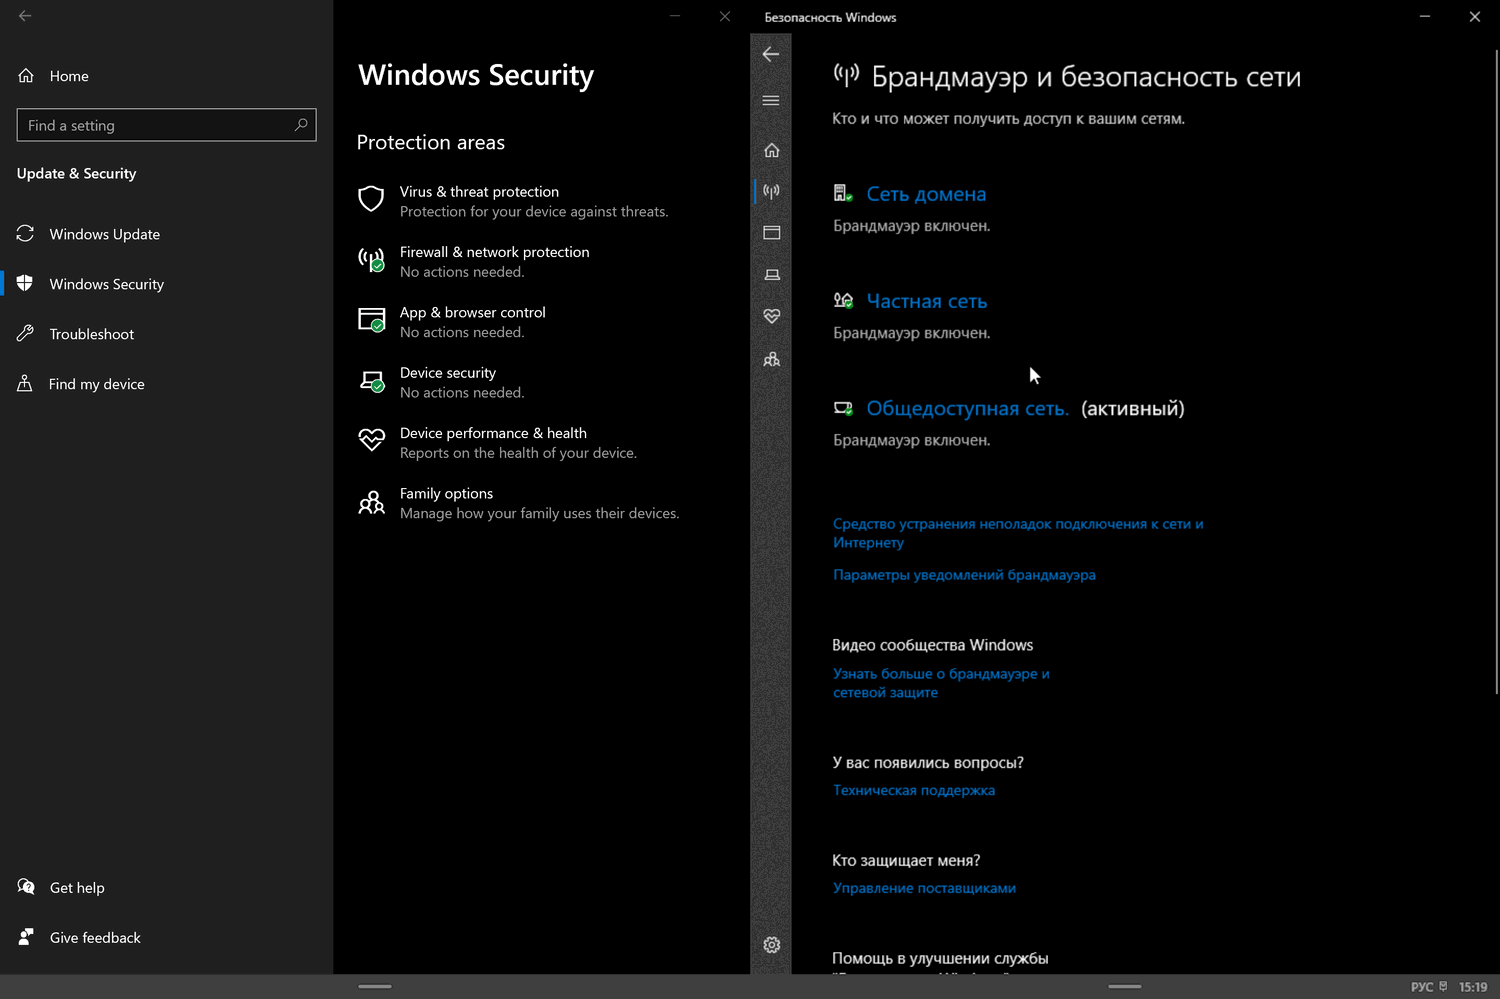Select the device health heart sidebar icon
The height and width of the screenshot is (999, 1500).
click(x=771, y=316)
